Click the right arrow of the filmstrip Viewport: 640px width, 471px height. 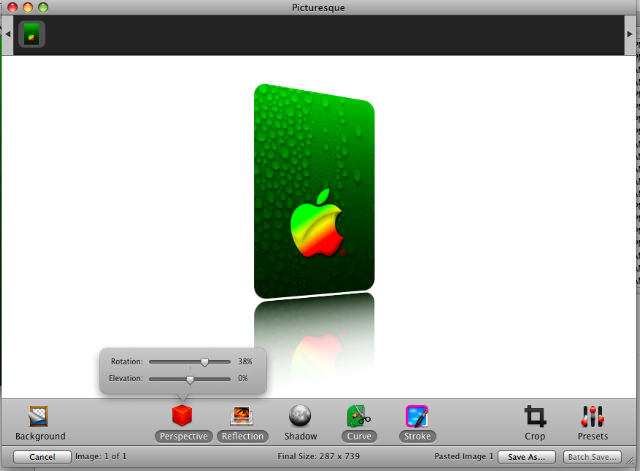(630, 34)
